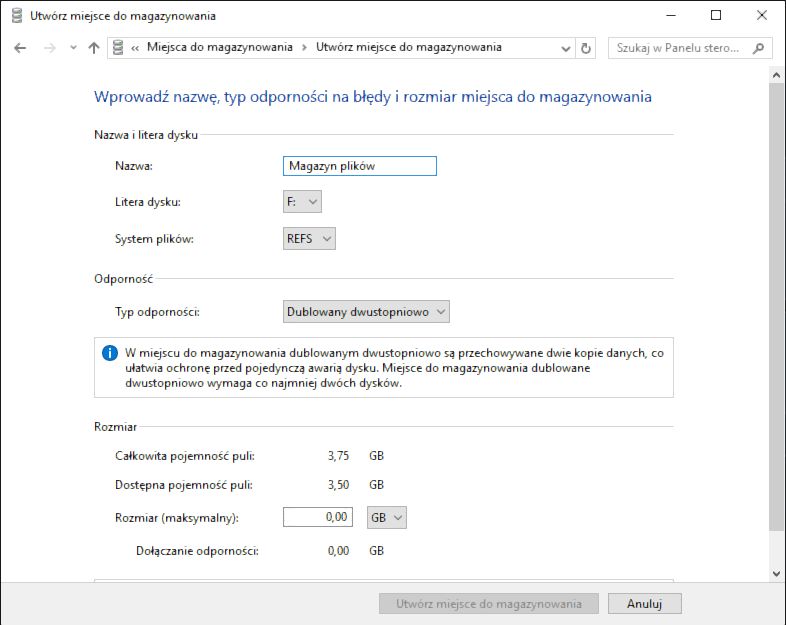Click the 3,75 total capacity value
The height and width of the screenshot is (625, 786).
(x=338, y=456)
